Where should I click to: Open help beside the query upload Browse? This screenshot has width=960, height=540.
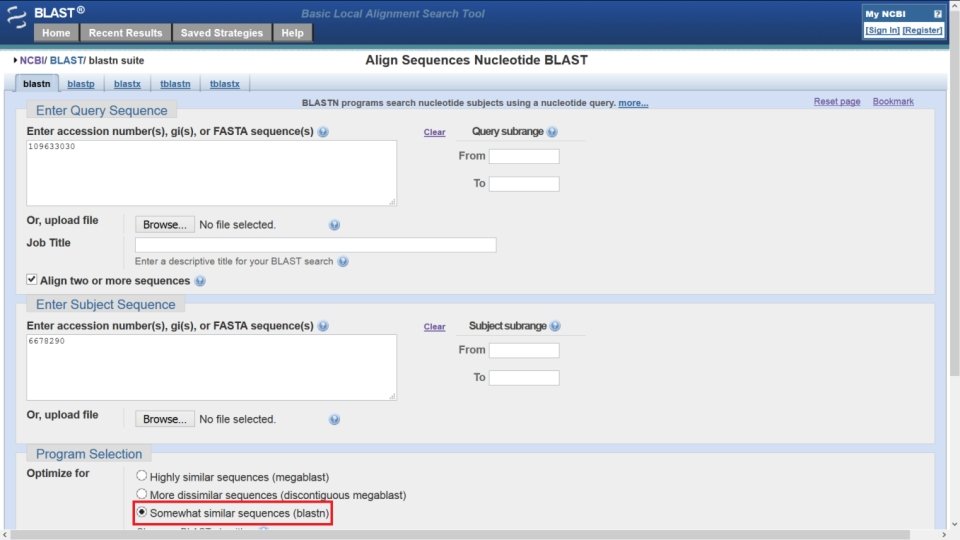[334, 225]
